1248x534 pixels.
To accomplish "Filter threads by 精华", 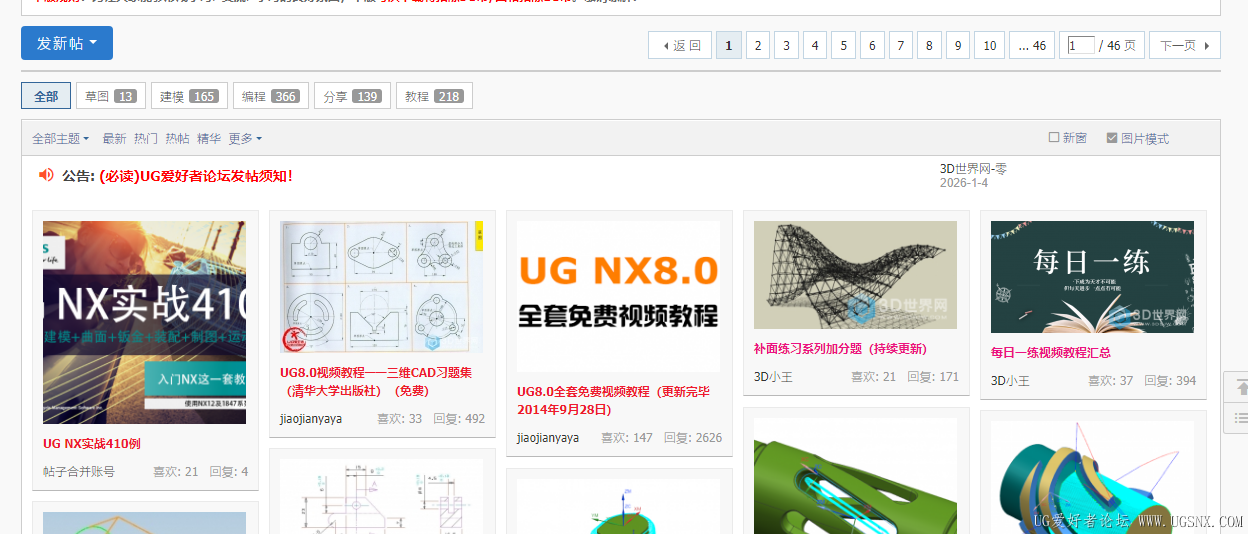I will point(208,138).
